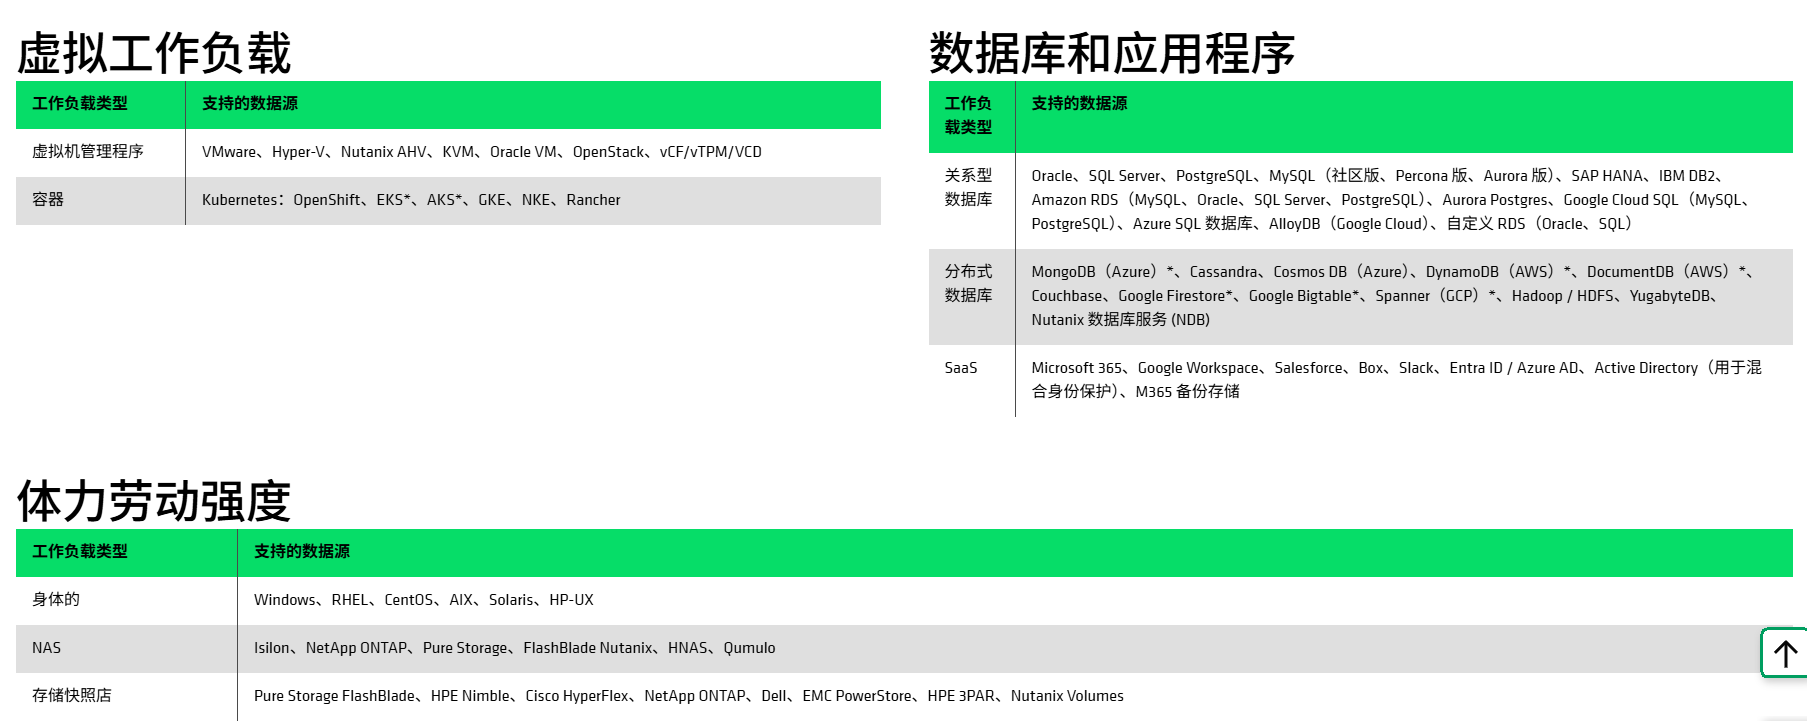Click the Kubernetes OpenShift data sources cell

(533, 200)
